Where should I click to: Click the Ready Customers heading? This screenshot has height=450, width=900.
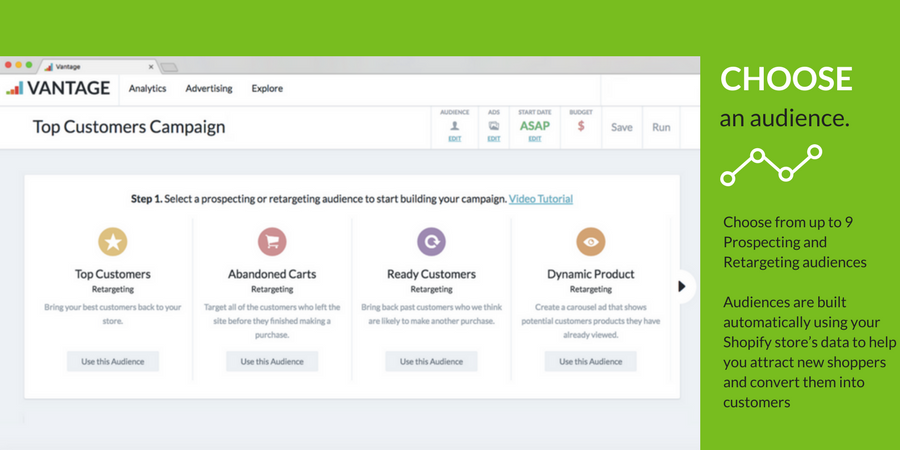point(431,274)
